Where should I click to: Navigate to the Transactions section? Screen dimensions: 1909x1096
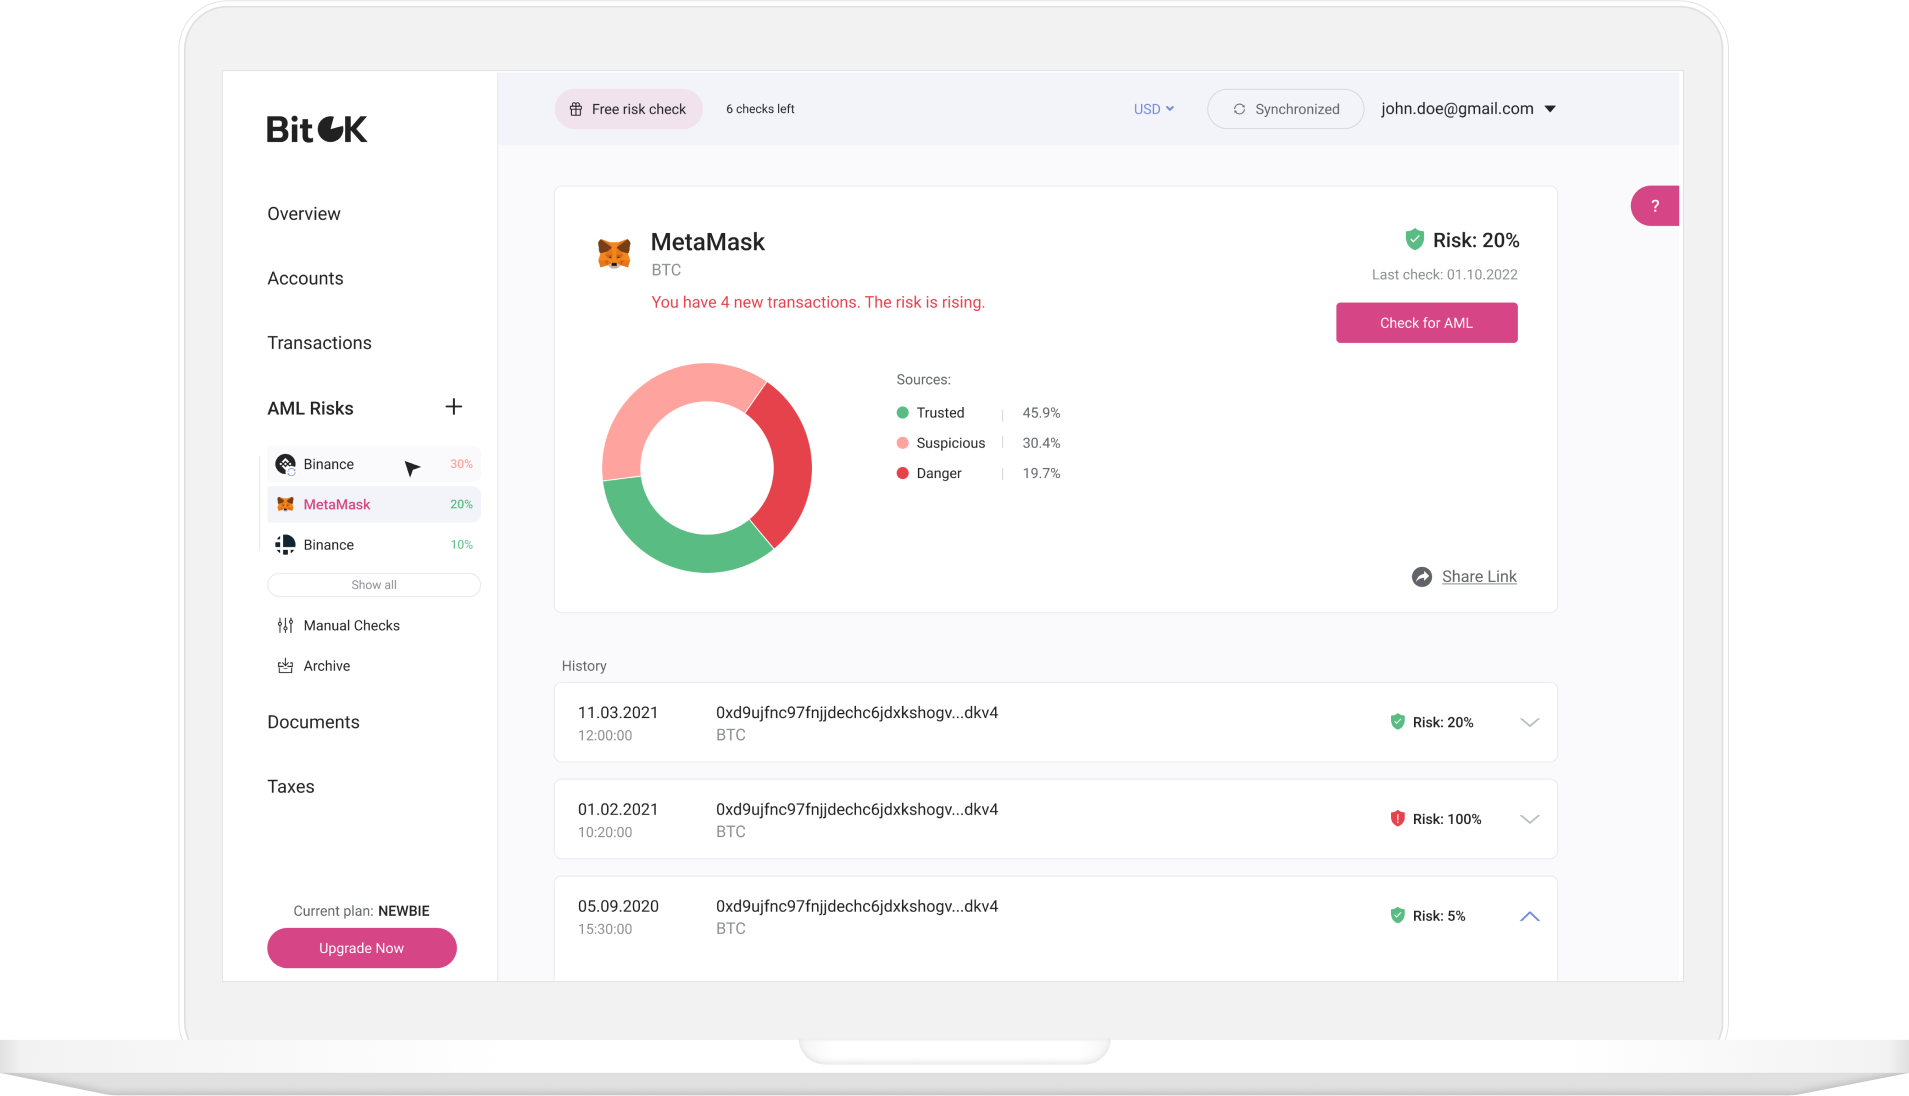(319, 342)
